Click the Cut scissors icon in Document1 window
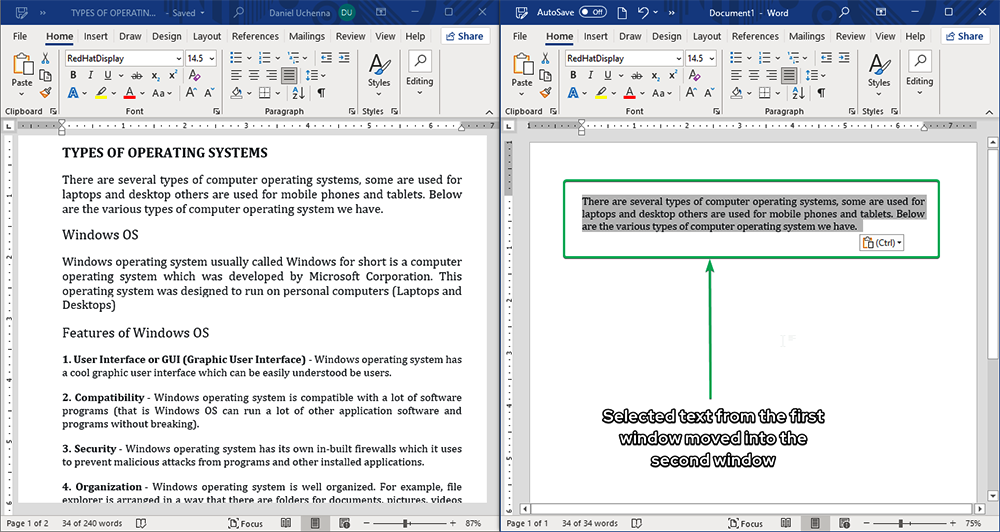 click(546, 59)
